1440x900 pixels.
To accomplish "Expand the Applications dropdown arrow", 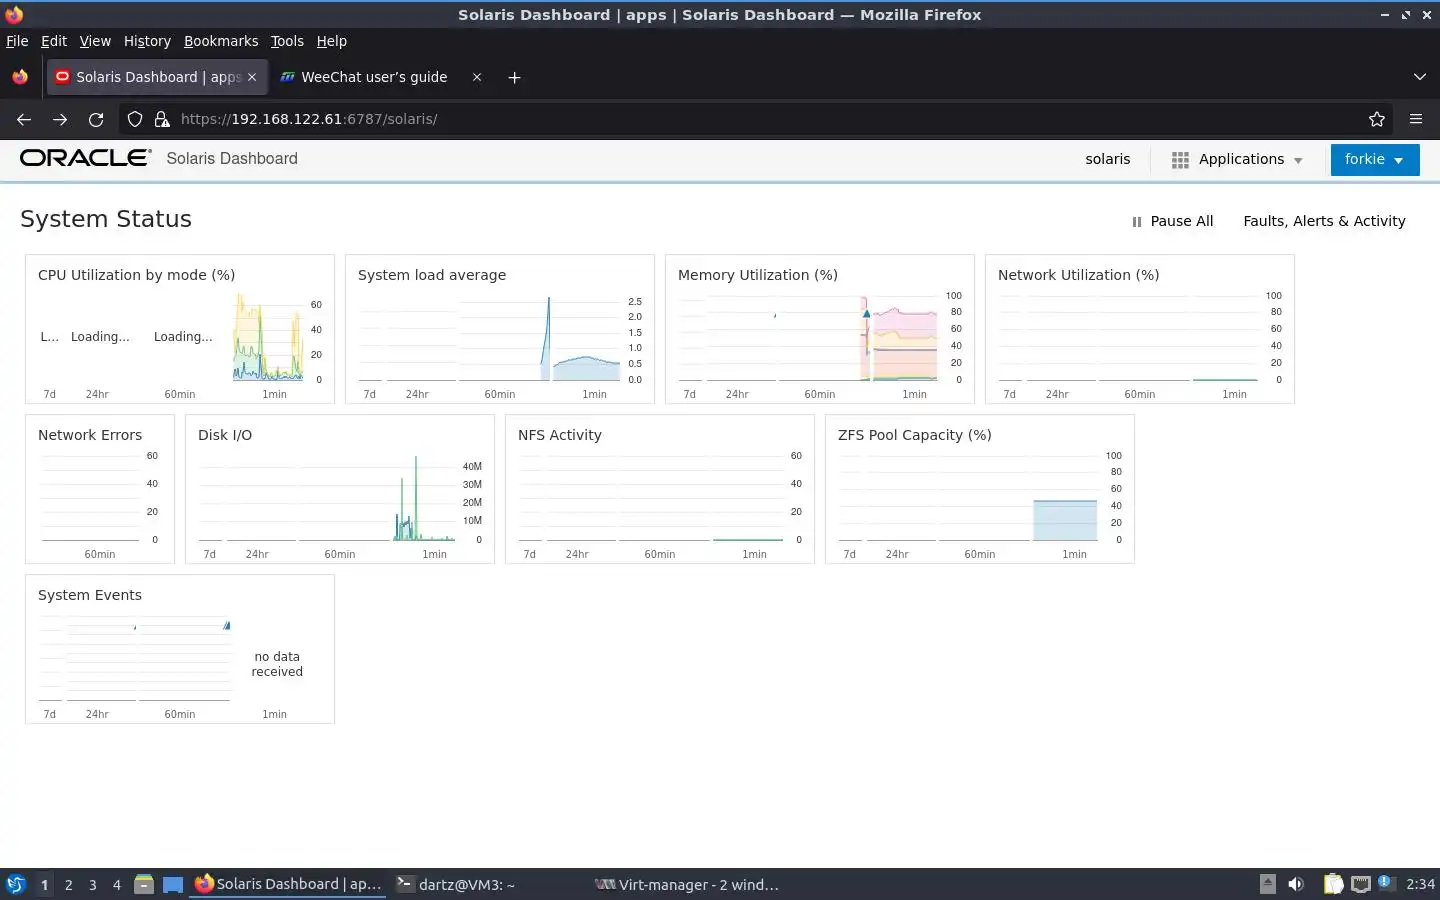I will click(x=1298, y=160).
